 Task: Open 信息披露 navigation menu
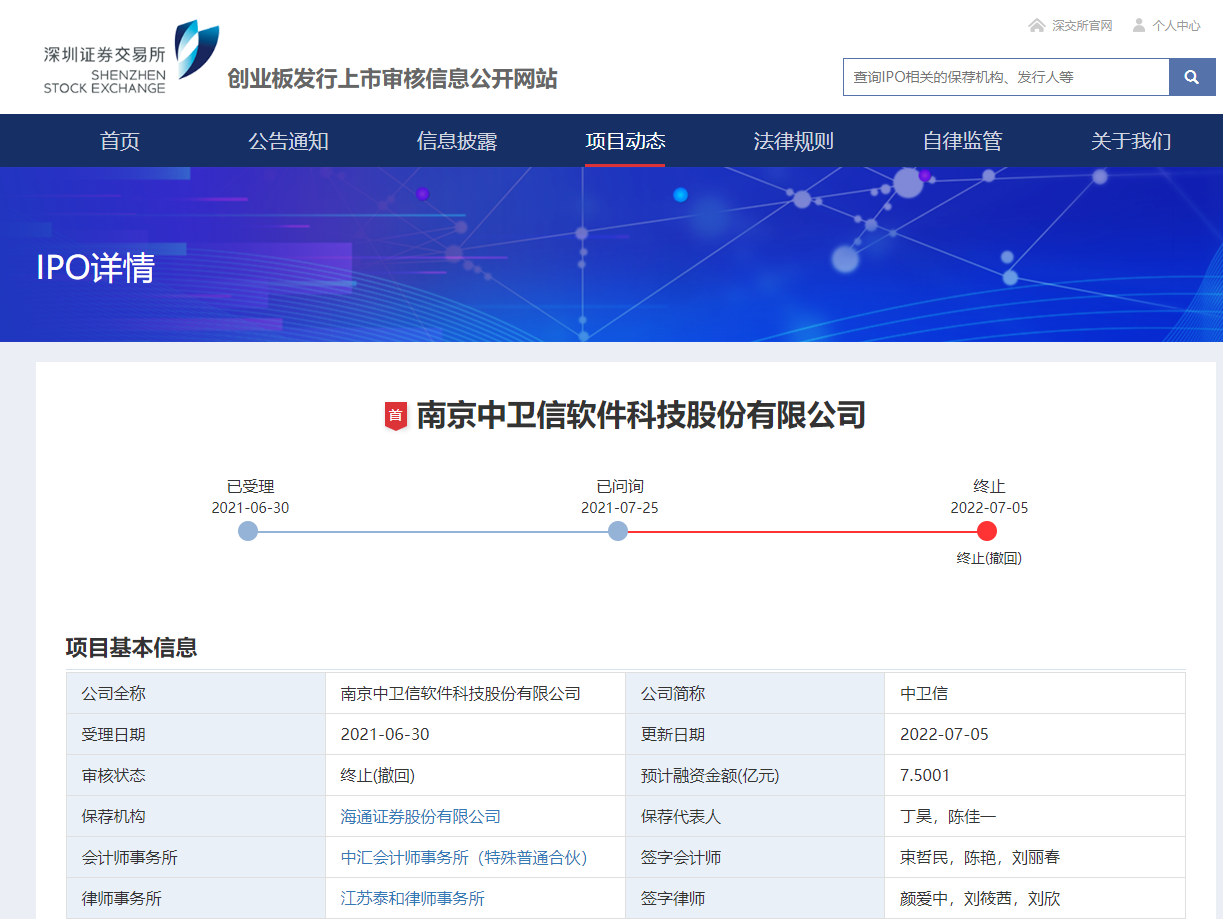457,141
